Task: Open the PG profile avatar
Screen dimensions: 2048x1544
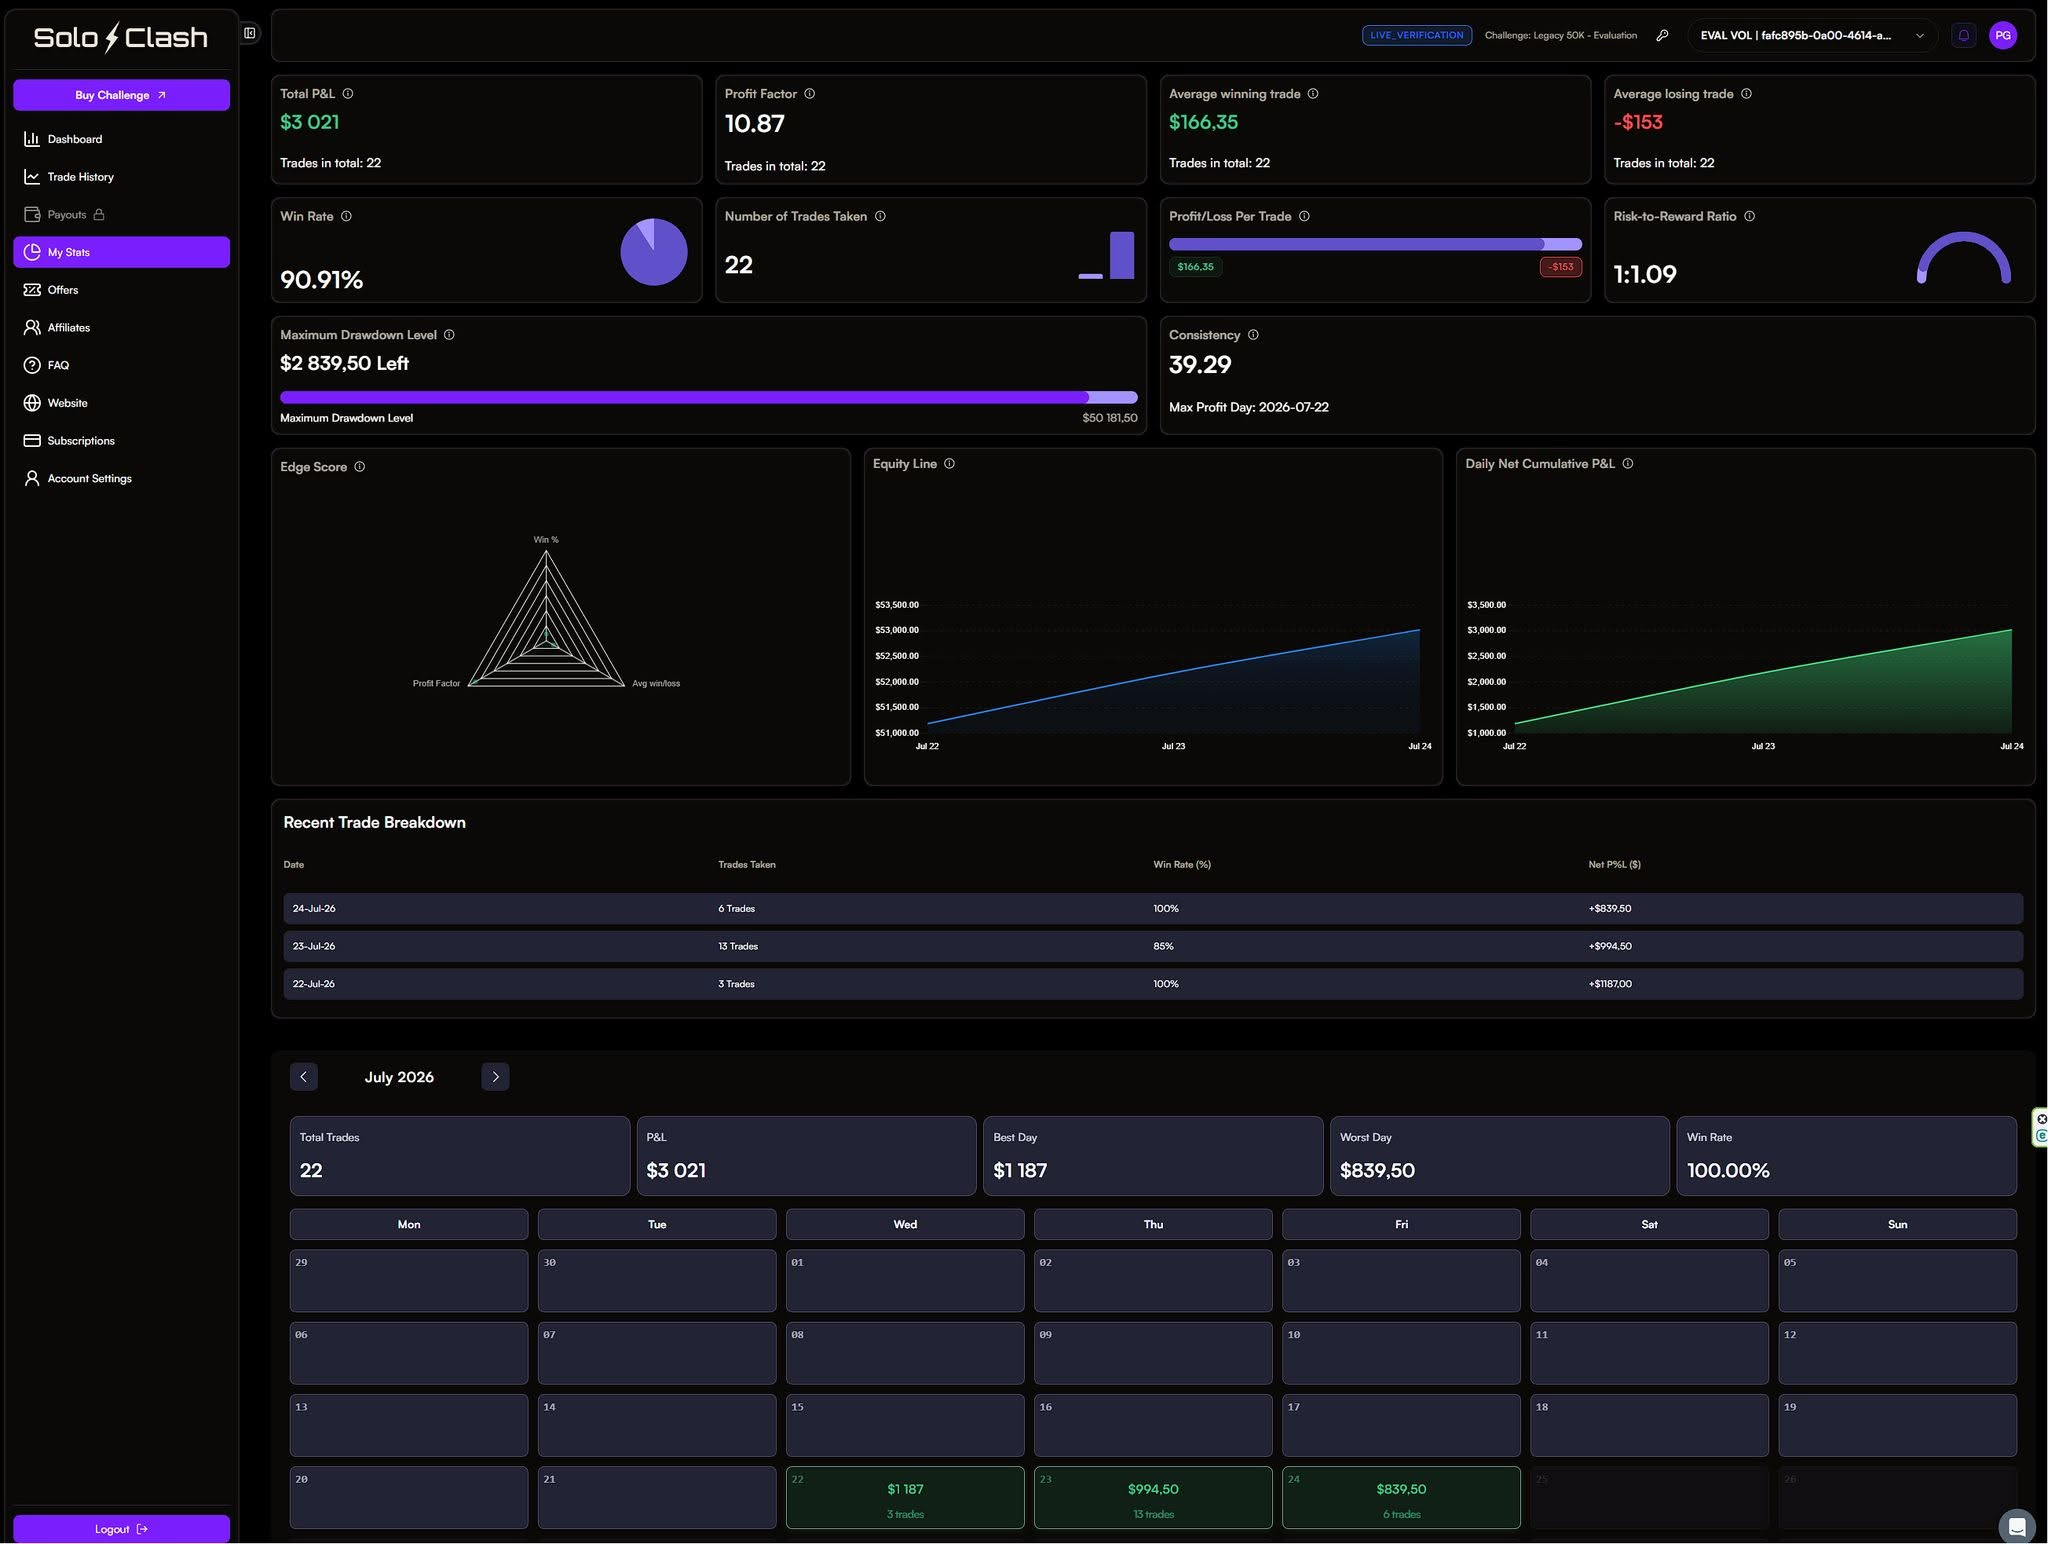Action: tap(2002, 35)
